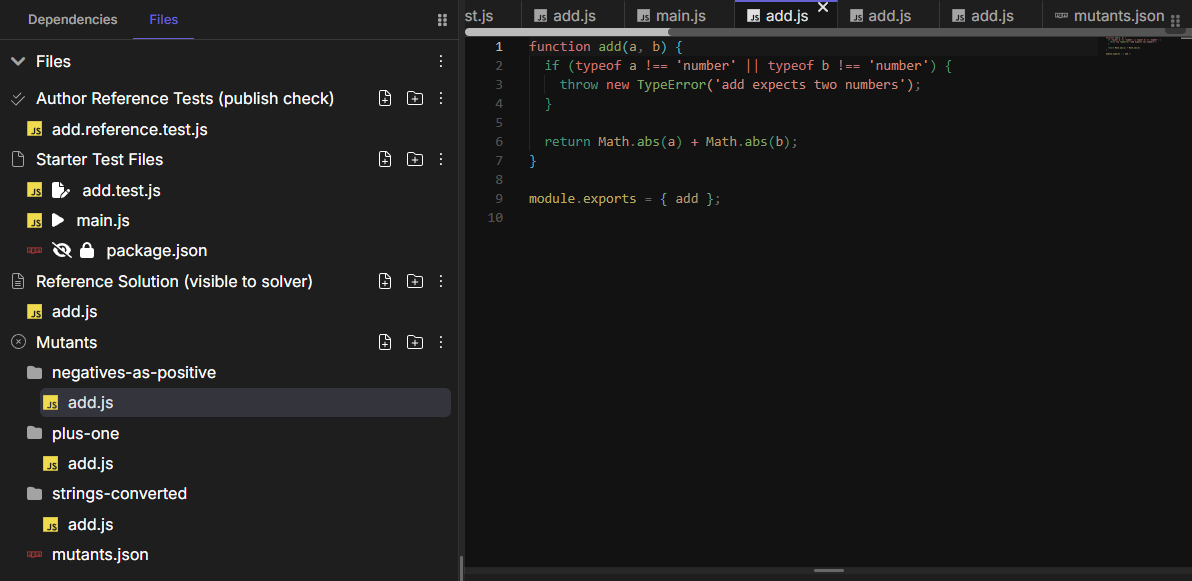Create new folder in Starter Test Files
1192x581 pixels.
click(414, 160)
